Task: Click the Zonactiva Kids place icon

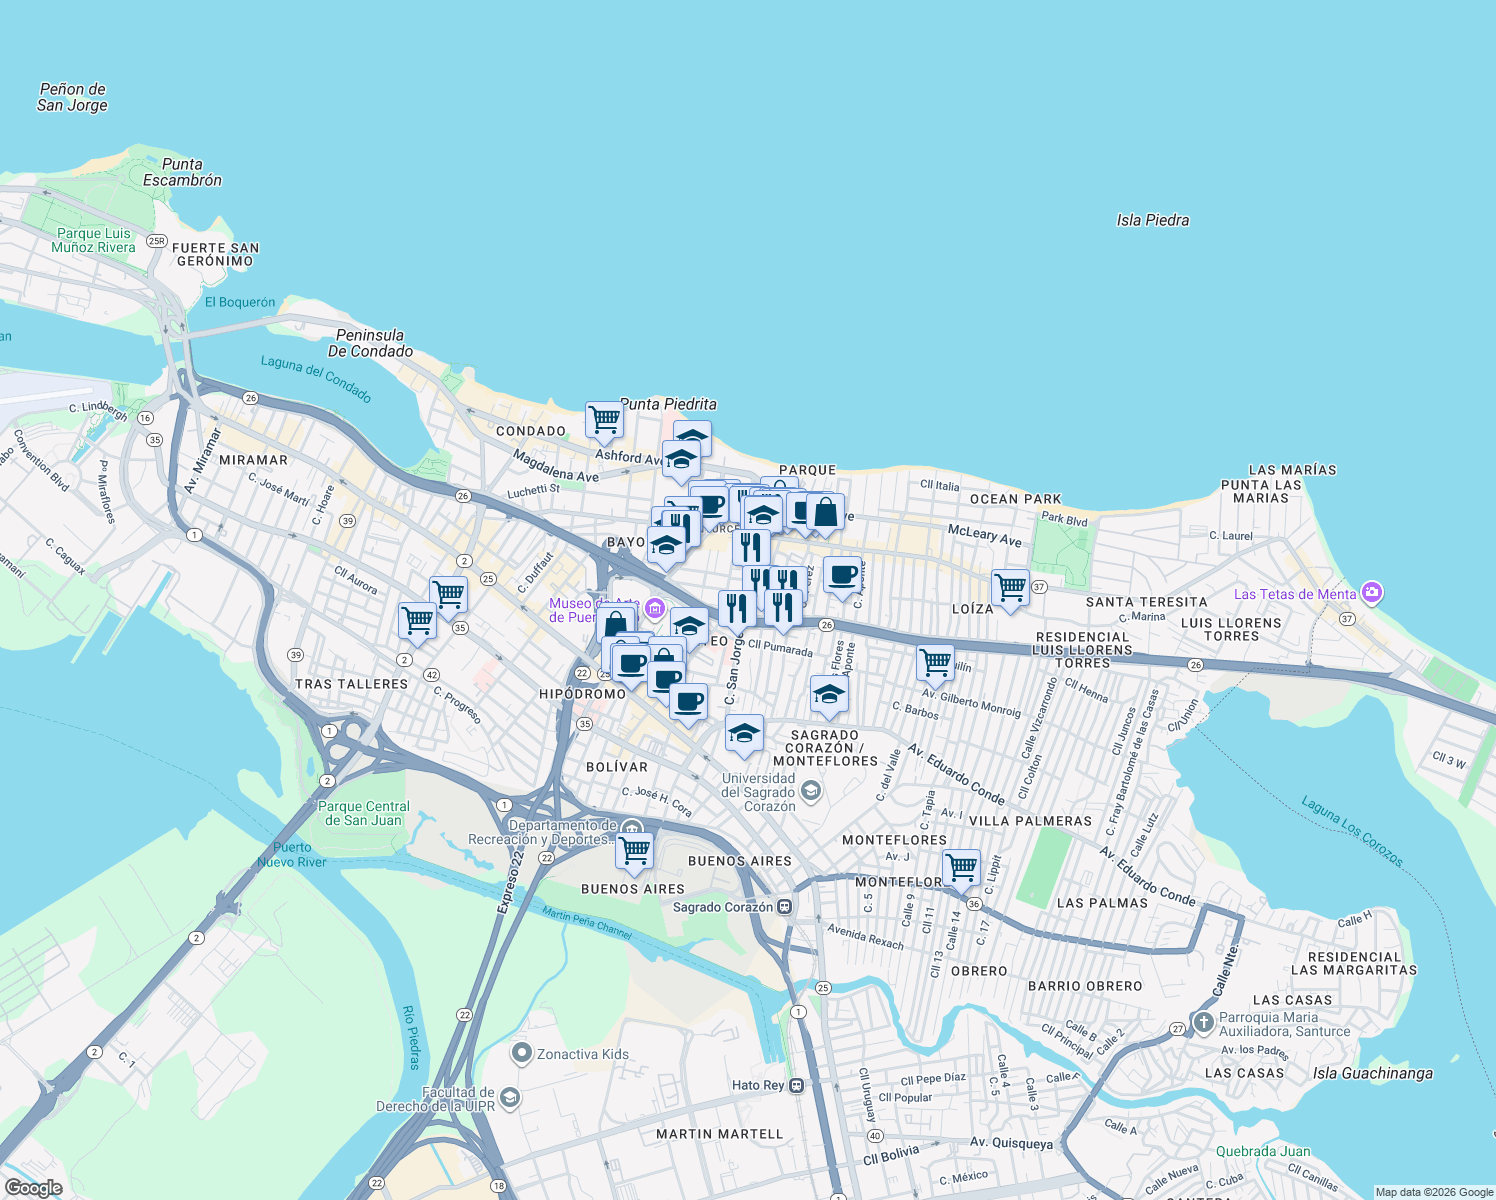Action: [x=523, y=1054]
